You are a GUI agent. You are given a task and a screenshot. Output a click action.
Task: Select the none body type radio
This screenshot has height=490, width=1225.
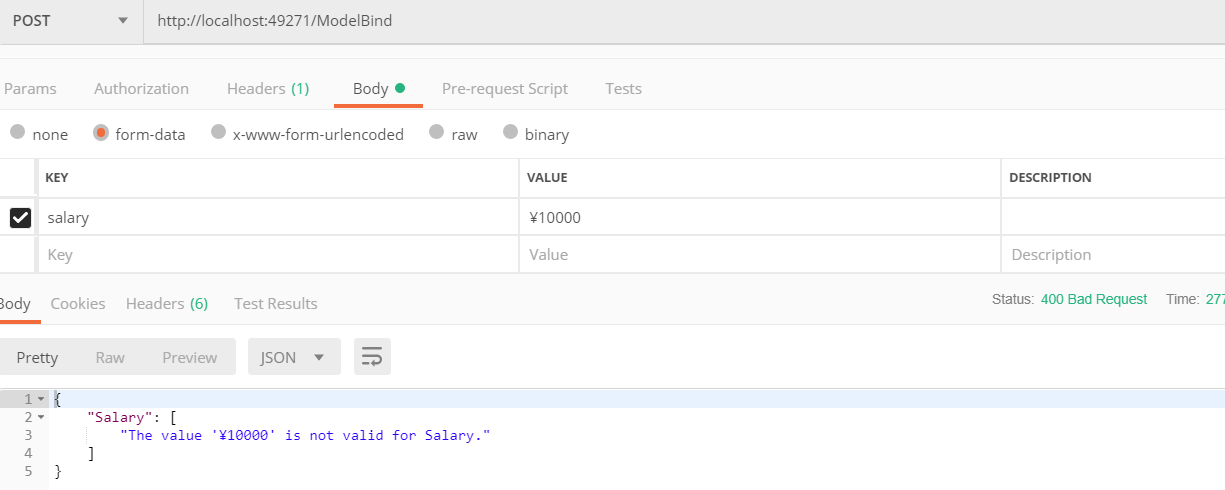18,133
